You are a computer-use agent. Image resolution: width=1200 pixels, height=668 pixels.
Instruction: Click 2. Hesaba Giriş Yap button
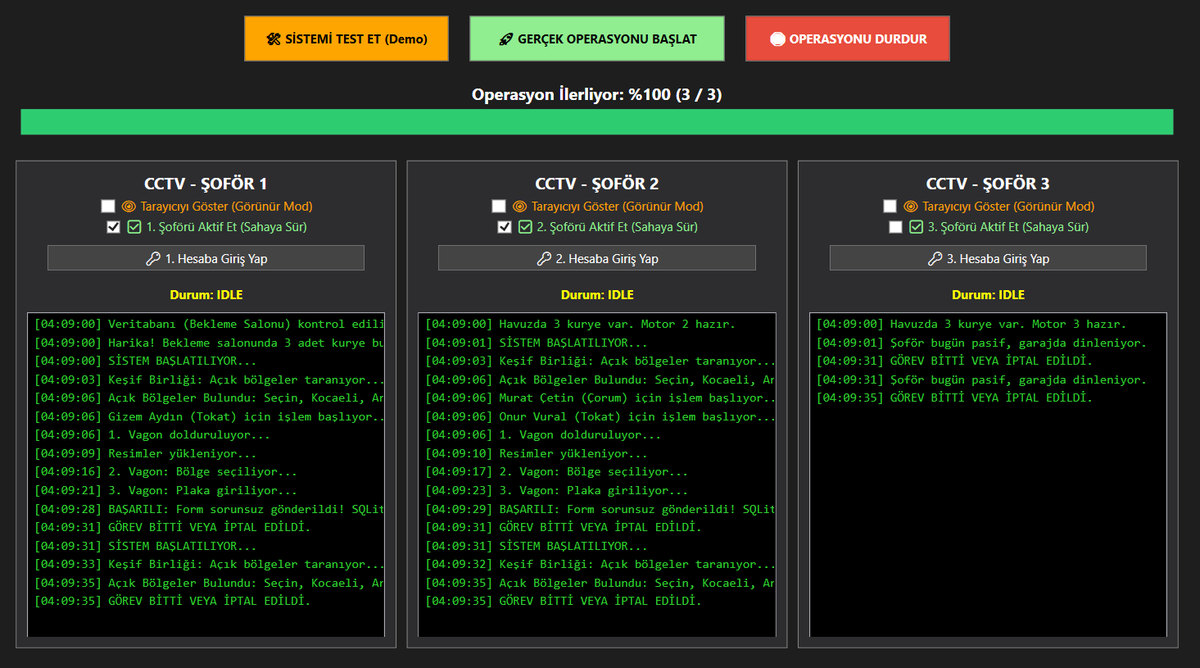click(597, 258)
